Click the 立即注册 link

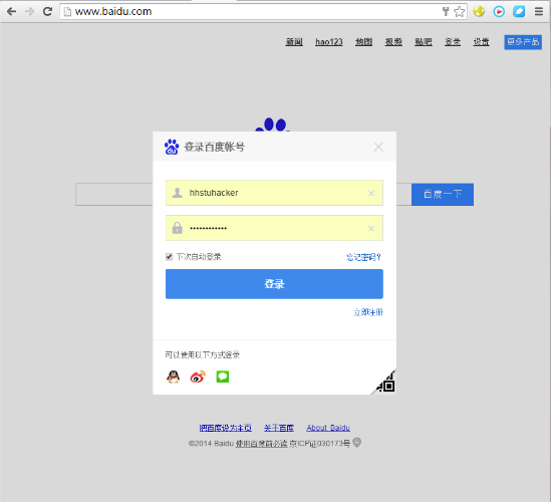pyautogui.click(x=368, y=312)
